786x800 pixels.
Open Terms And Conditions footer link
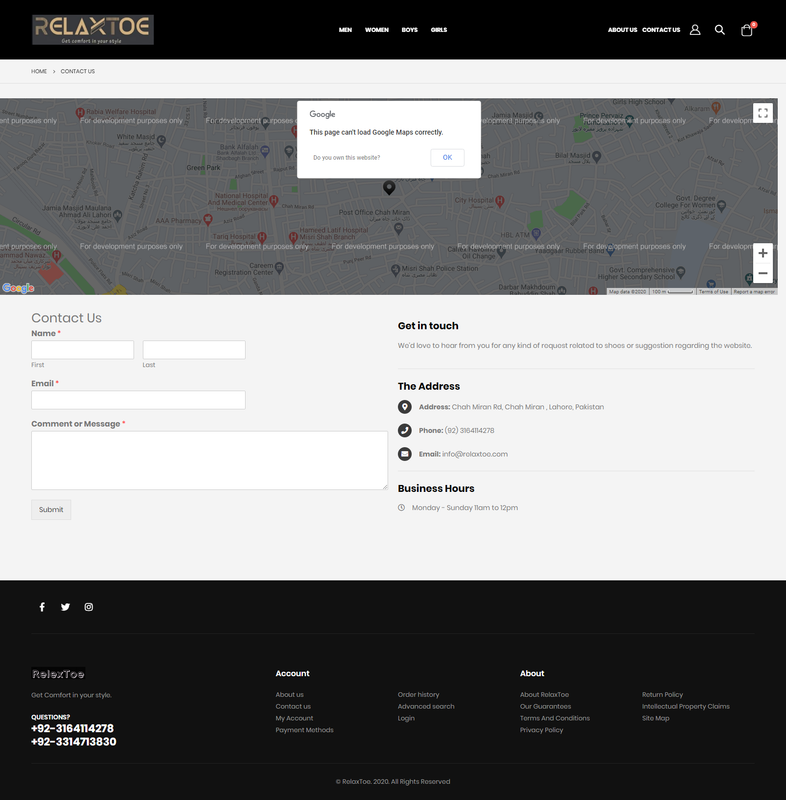click(555, 718)
